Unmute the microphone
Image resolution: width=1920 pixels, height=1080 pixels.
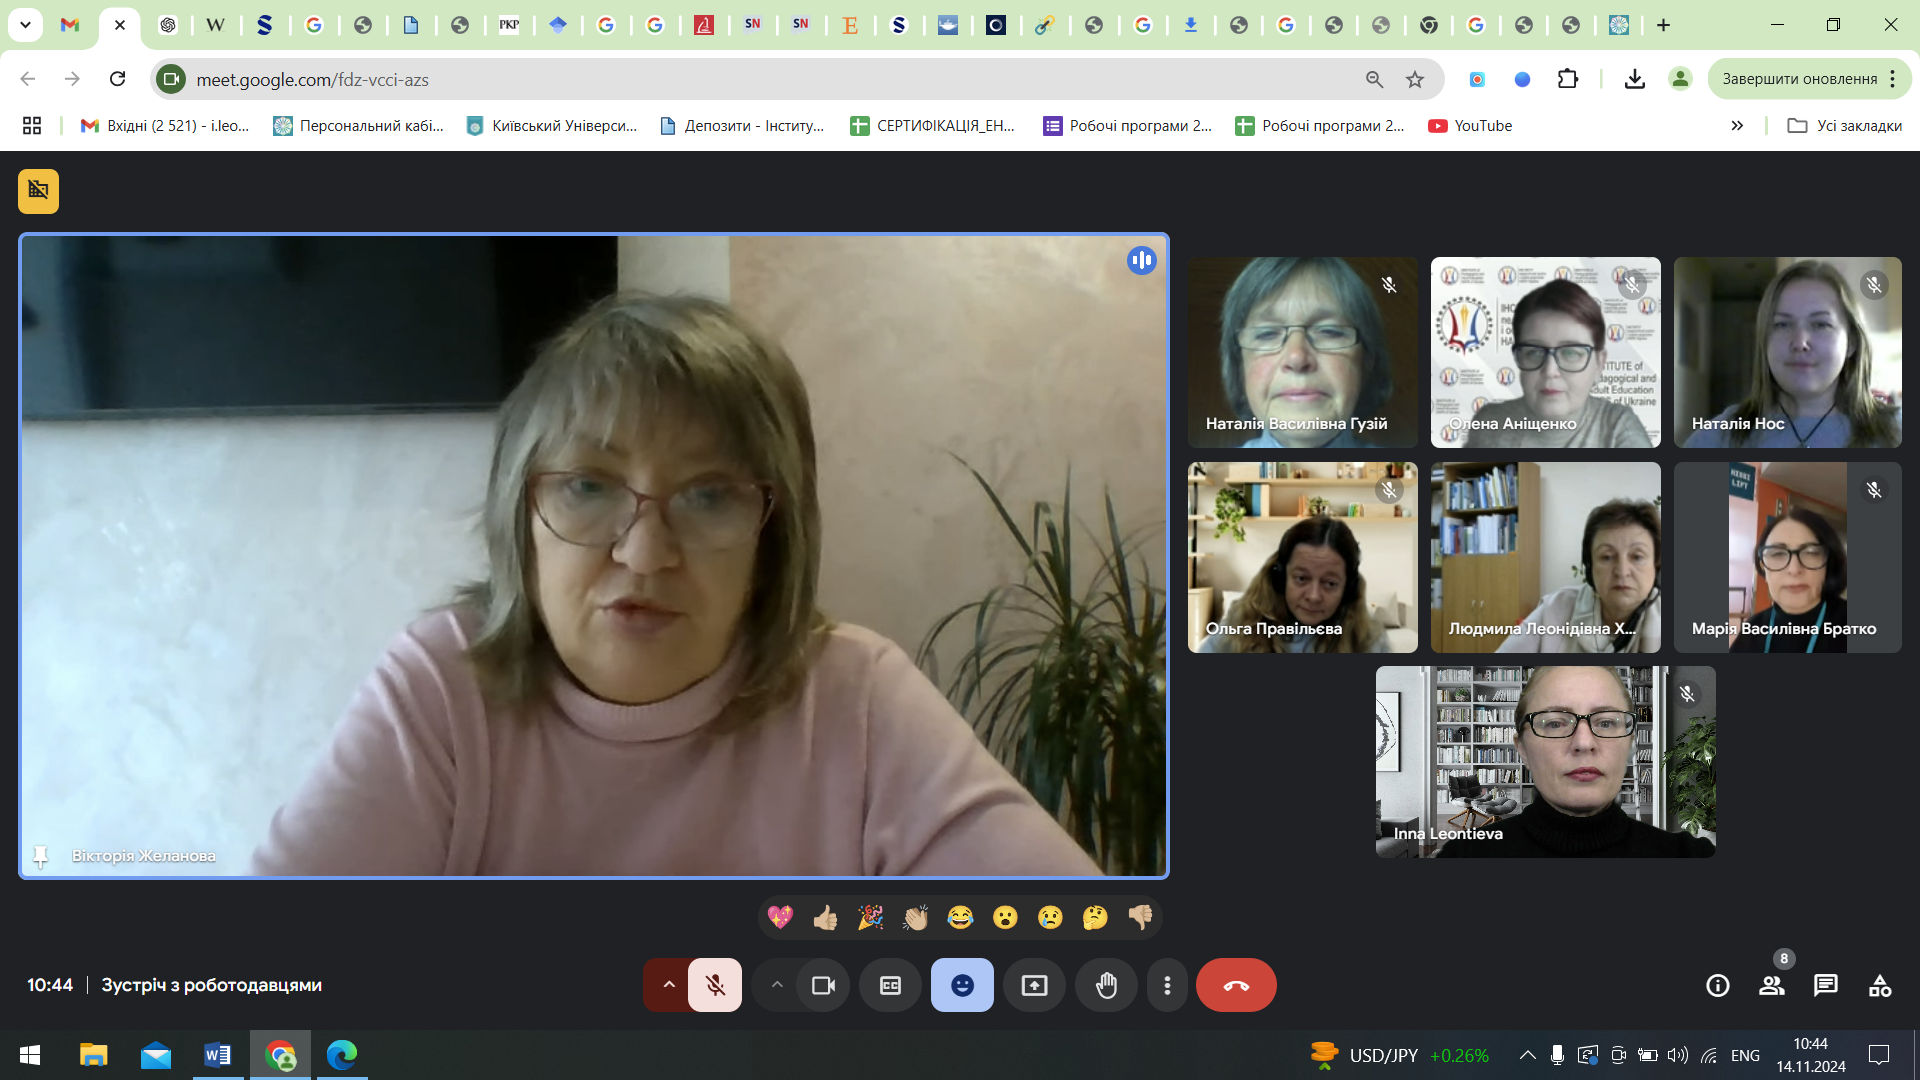tap(715, 986)
